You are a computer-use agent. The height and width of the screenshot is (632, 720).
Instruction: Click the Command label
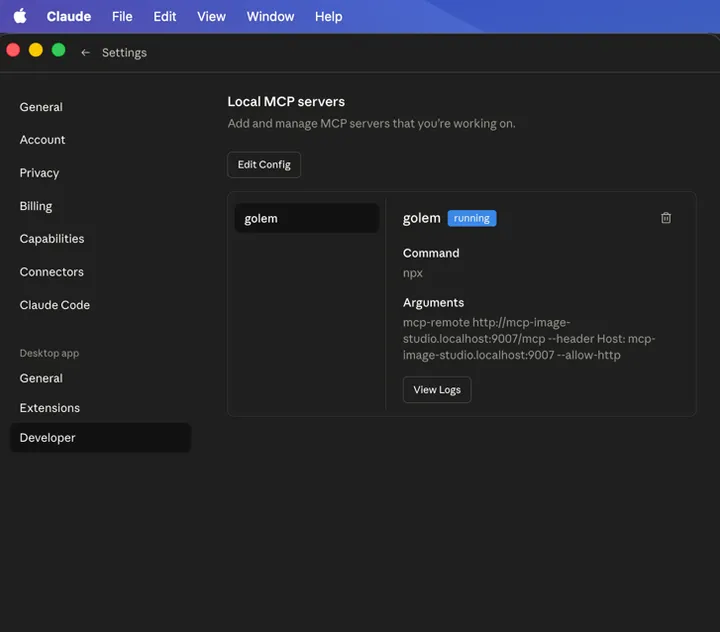click(431, 253)
